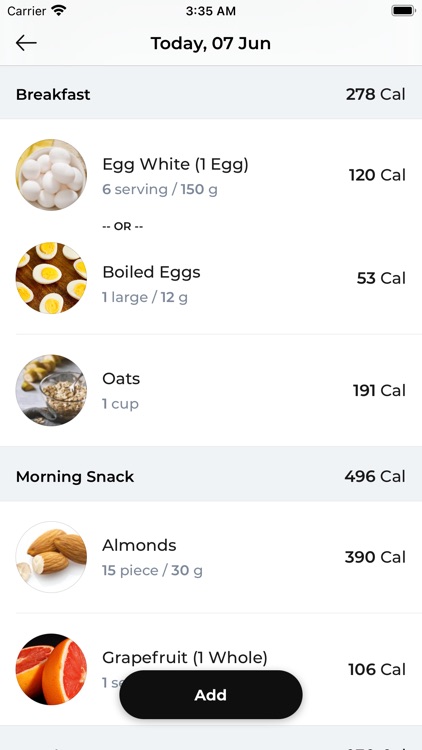422x750 pixels.
Task: Open the Almonds photo
Action: coord(51,557)
